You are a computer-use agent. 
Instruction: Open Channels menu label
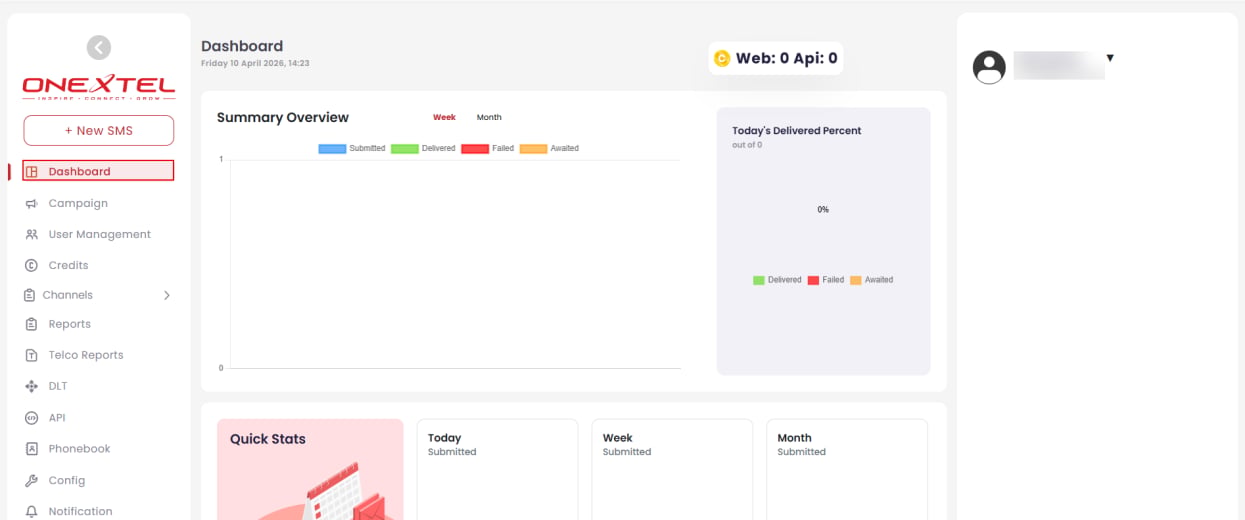tap(67, 295)
